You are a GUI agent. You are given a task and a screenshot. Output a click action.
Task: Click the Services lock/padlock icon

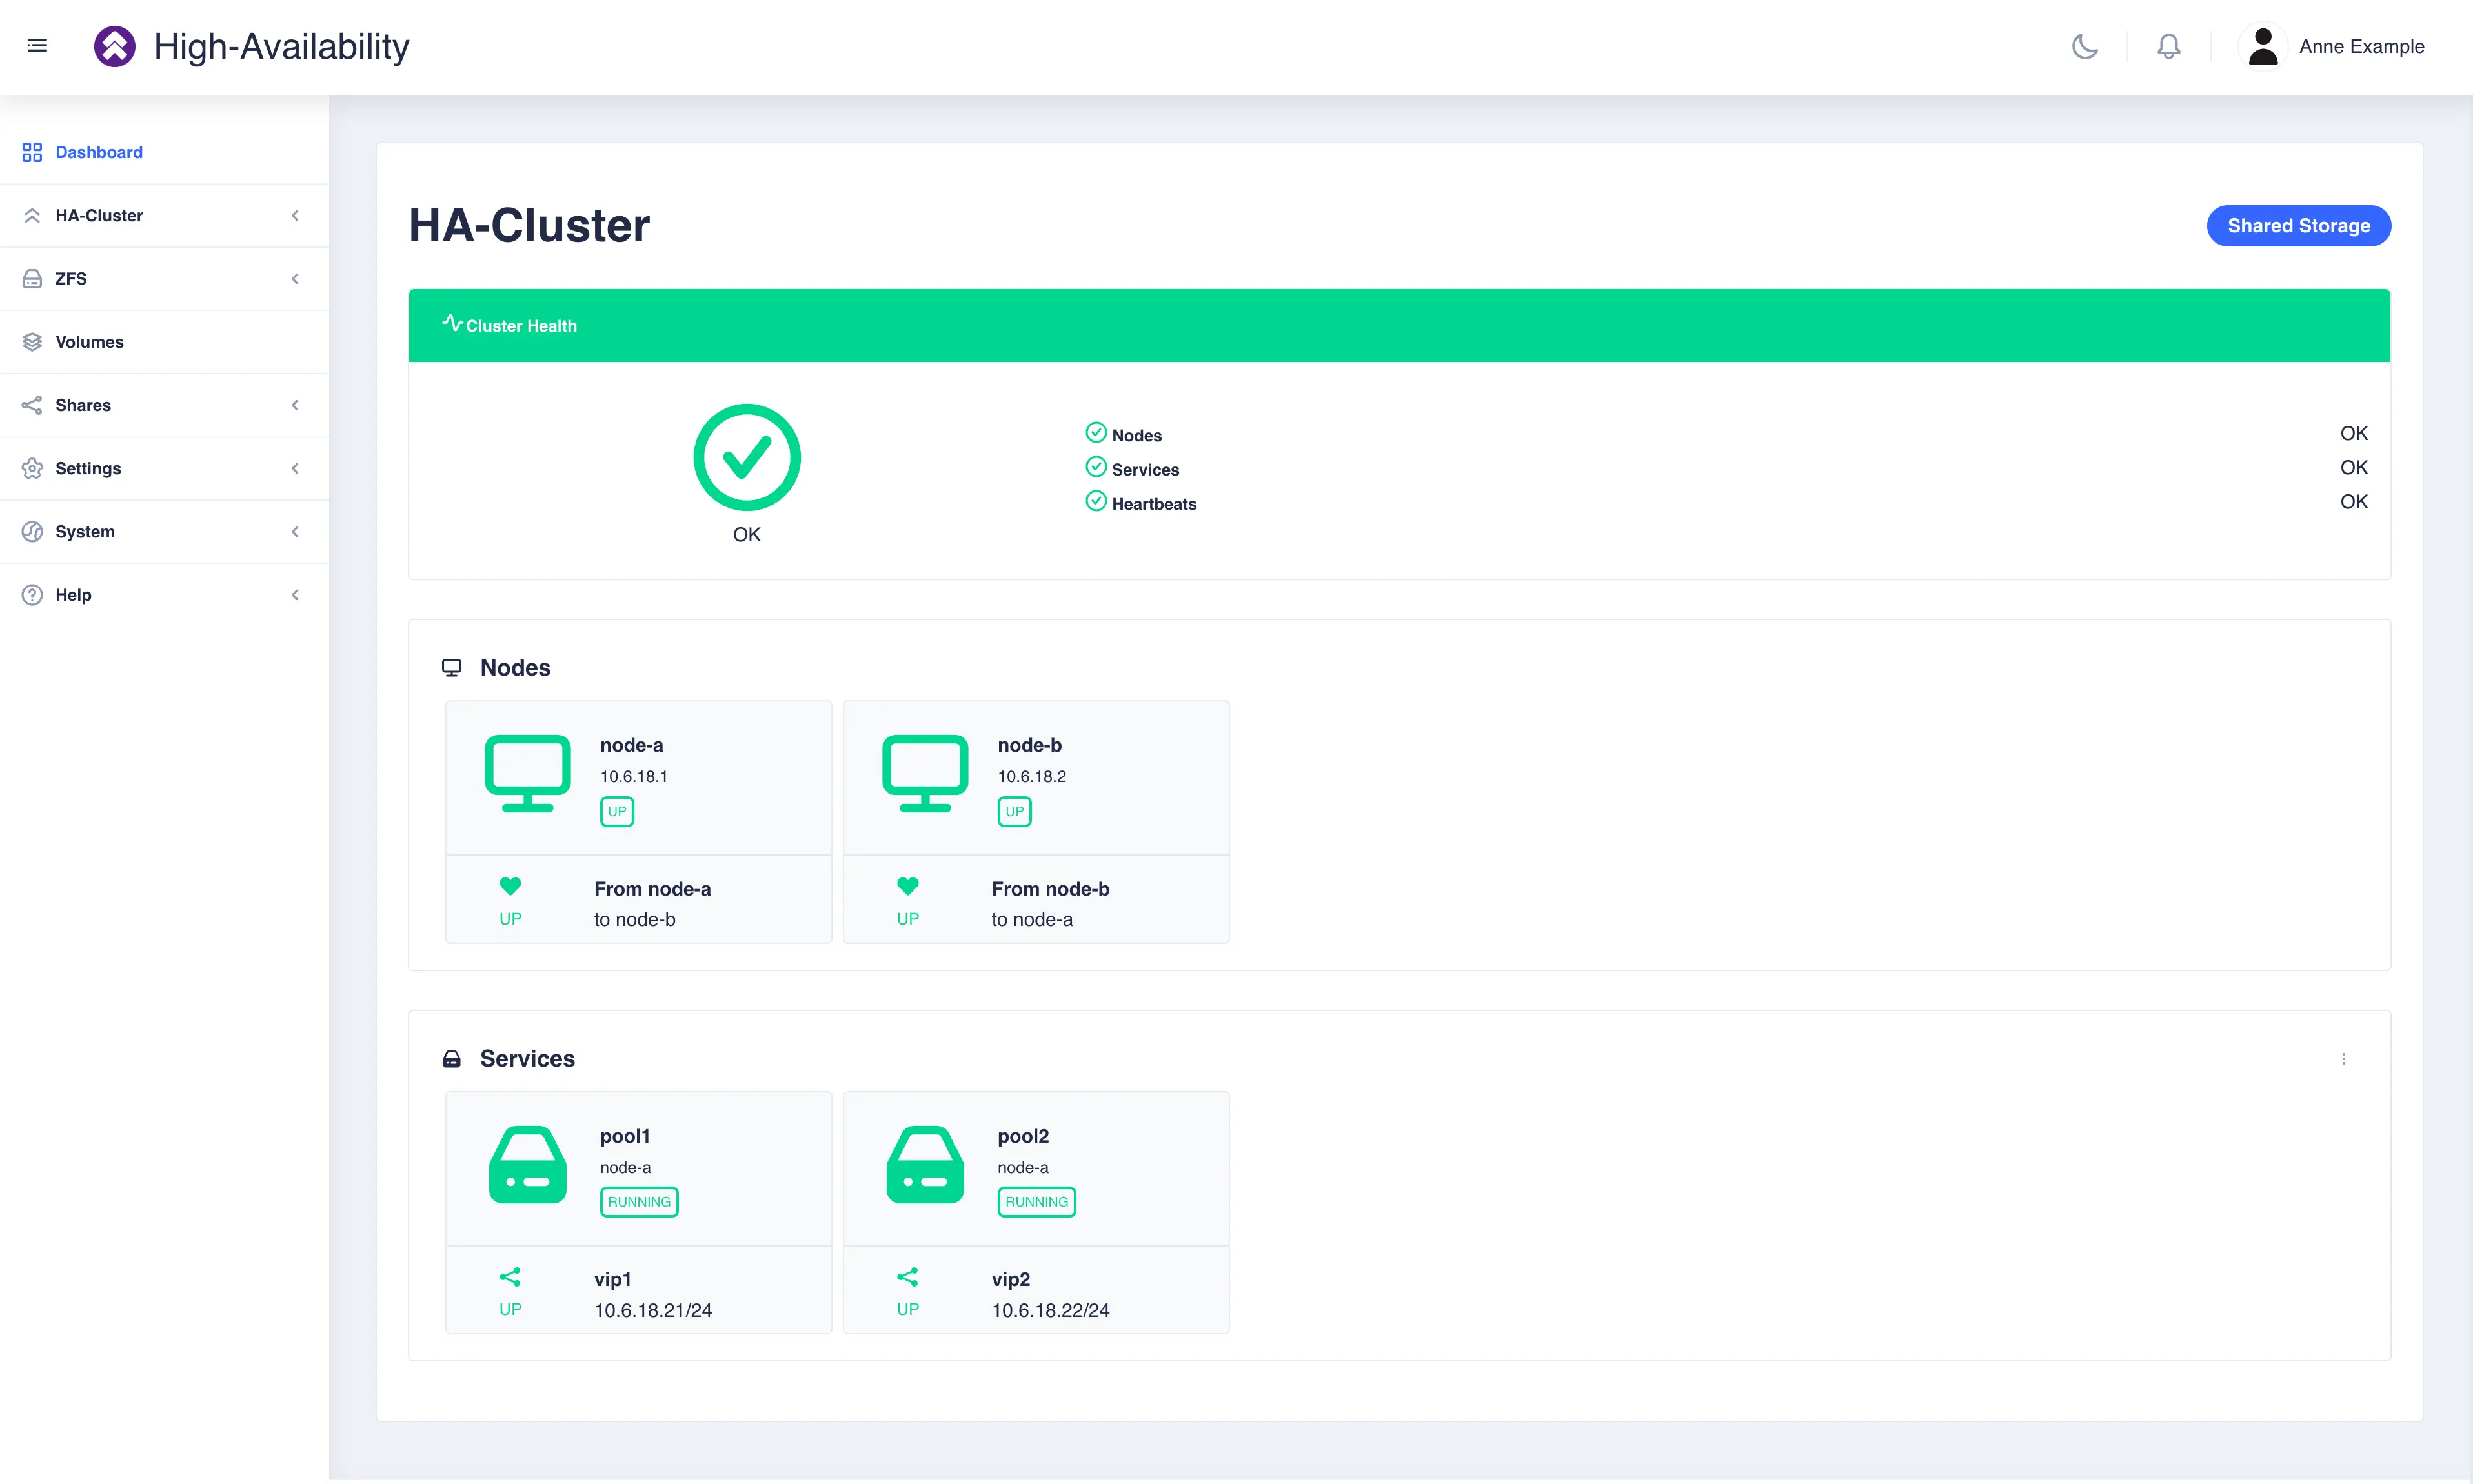450,1058
